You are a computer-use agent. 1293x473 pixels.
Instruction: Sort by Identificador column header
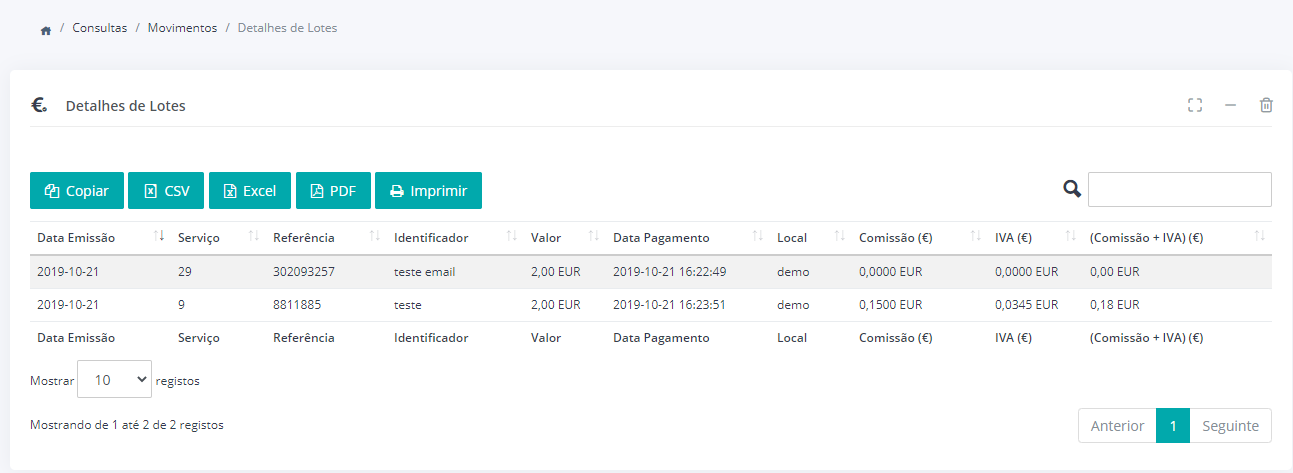pos(511,237)
